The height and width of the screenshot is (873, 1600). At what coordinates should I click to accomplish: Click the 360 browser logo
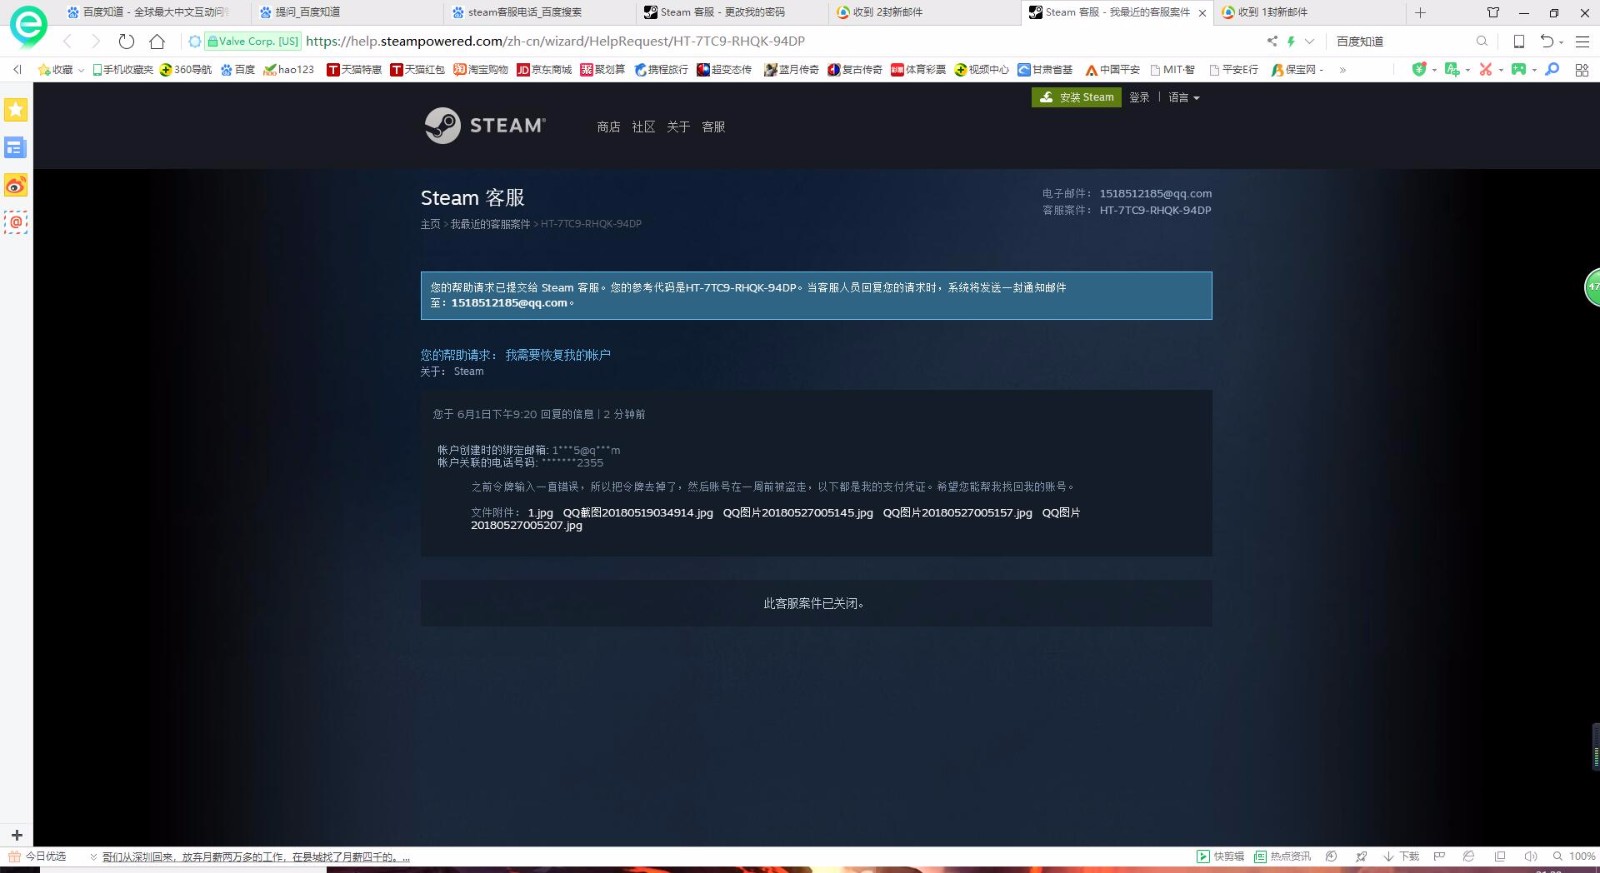coord(28,25)
